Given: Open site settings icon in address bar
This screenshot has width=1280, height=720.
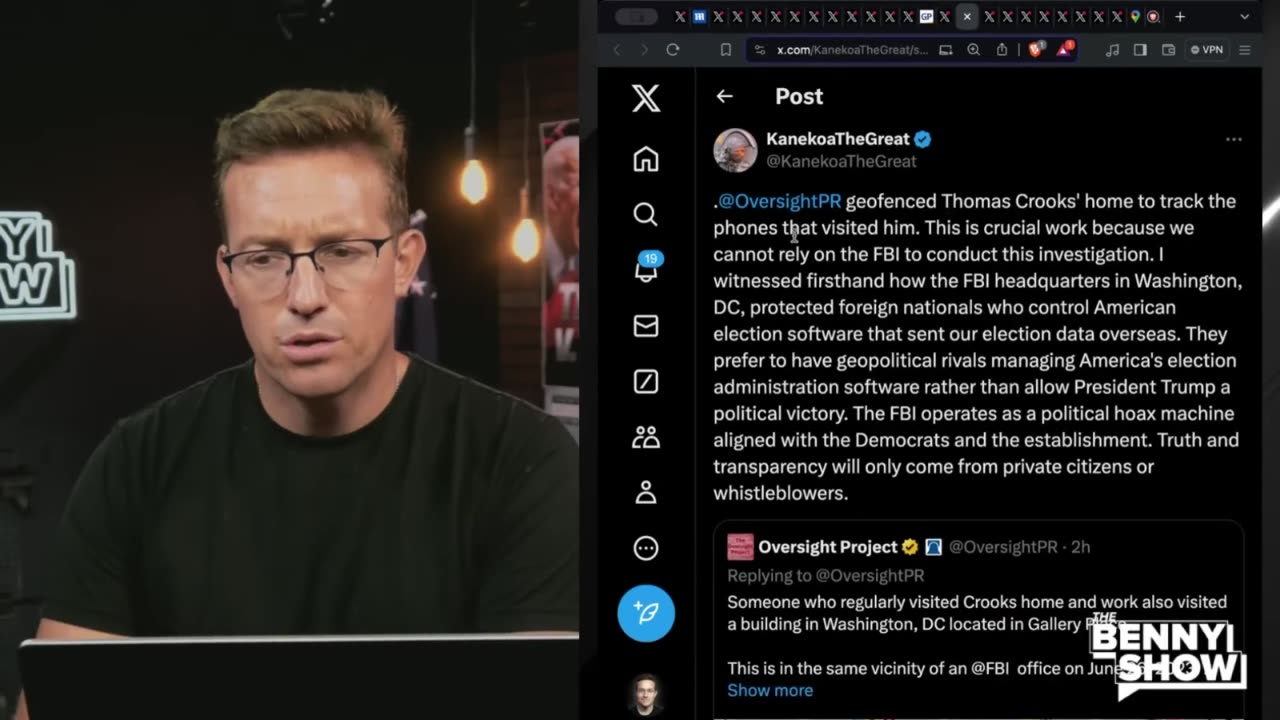Looking at the screenshot, I should (761, 49).
